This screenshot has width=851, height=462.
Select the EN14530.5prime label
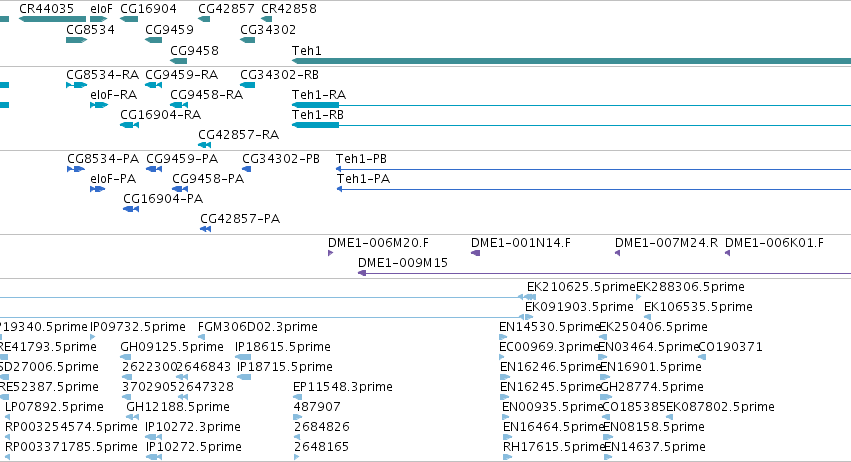pyautogui.click(x=549, y=327)
